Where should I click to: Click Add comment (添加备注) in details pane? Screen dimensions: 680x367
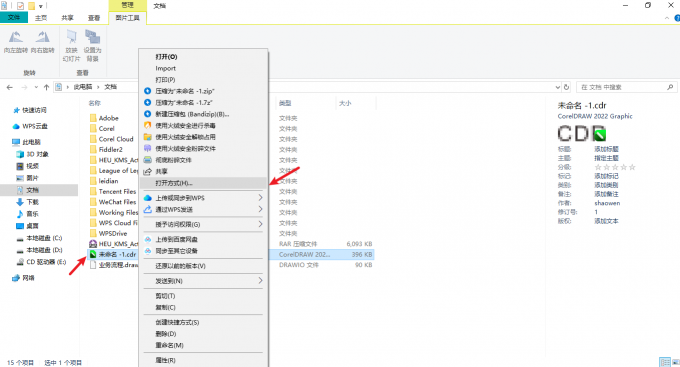[606, 194]
